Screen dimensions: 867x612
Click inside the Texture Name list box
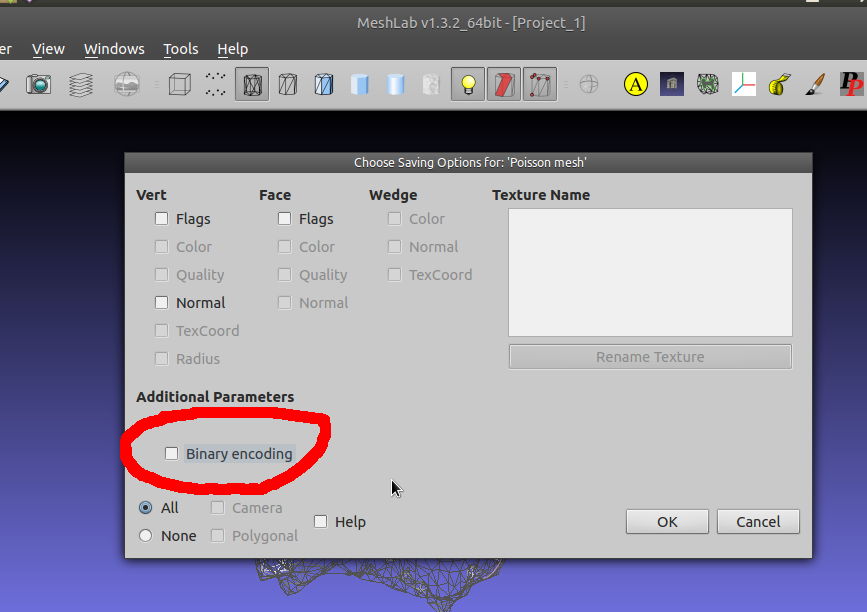coord(650,272)
